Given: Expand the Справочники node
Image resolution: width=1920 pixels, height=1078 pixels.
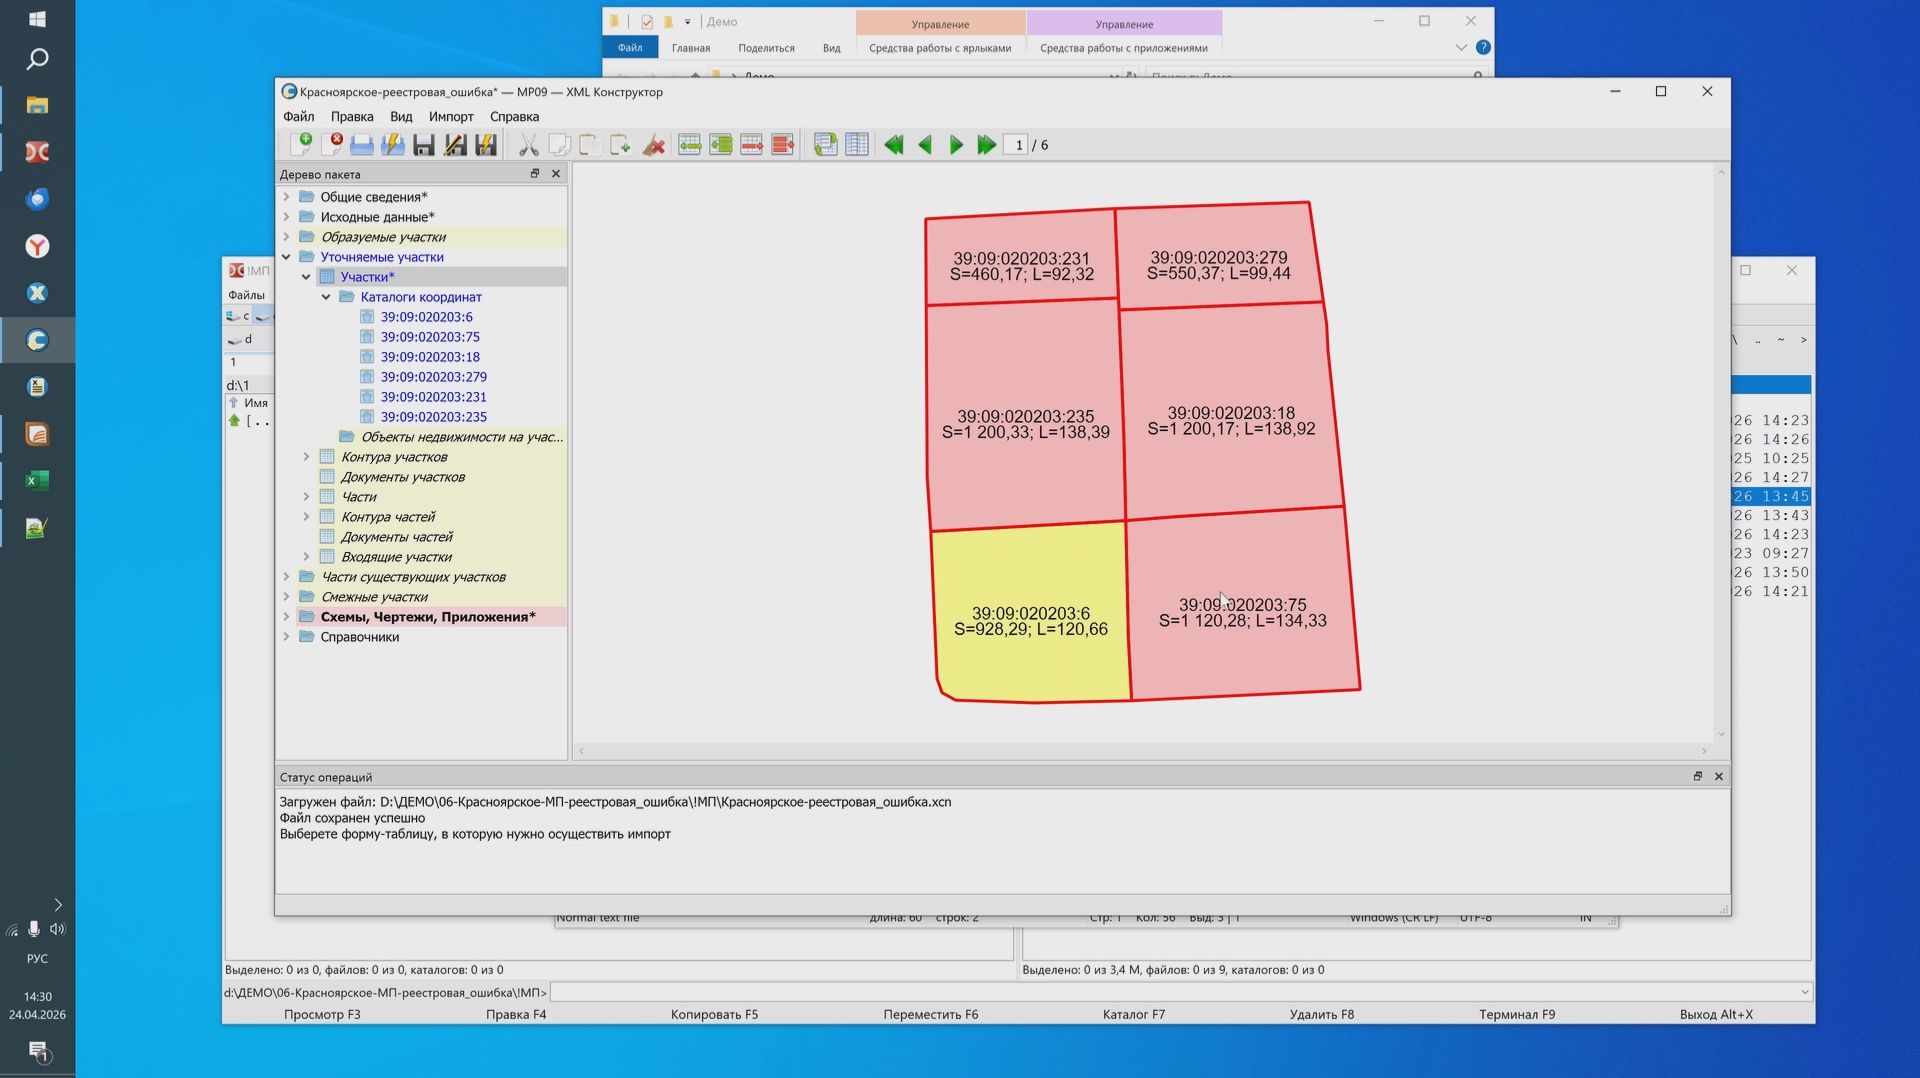Looking at the screenshot, I should [x=287, y=637].
